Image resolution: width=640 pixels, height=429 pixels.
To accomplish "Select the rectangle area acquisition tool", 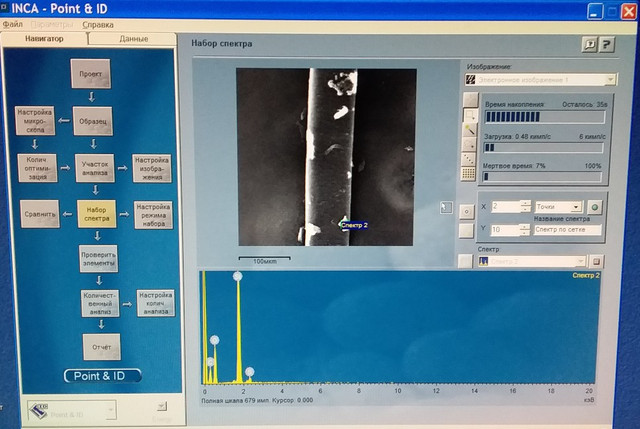I will click(x=470, y=115).
